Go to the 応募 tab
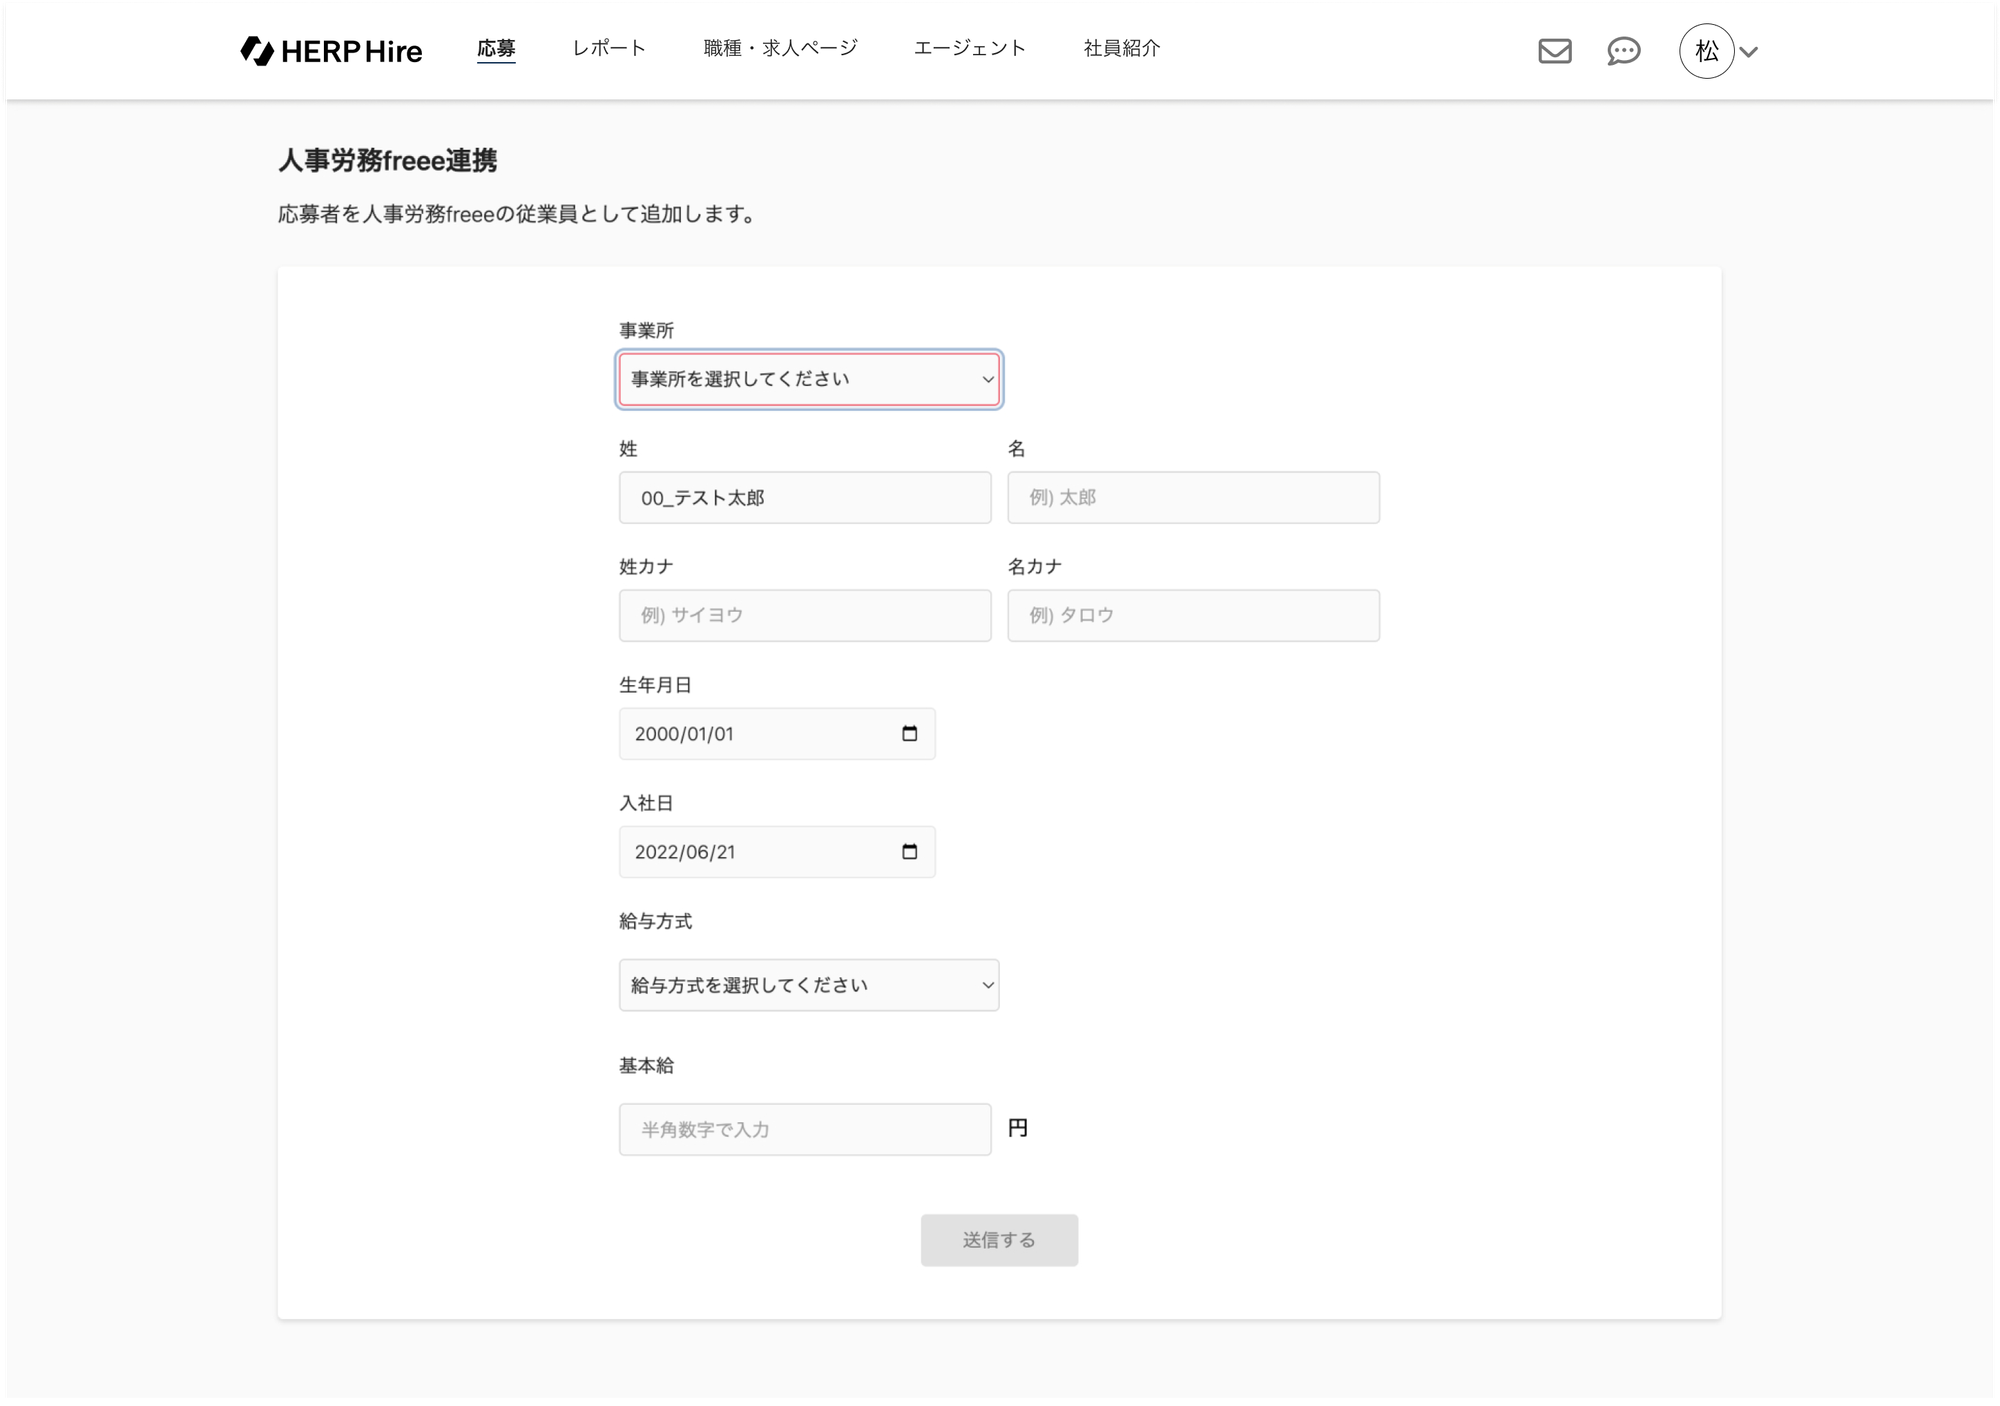 [x=496, y=48]
